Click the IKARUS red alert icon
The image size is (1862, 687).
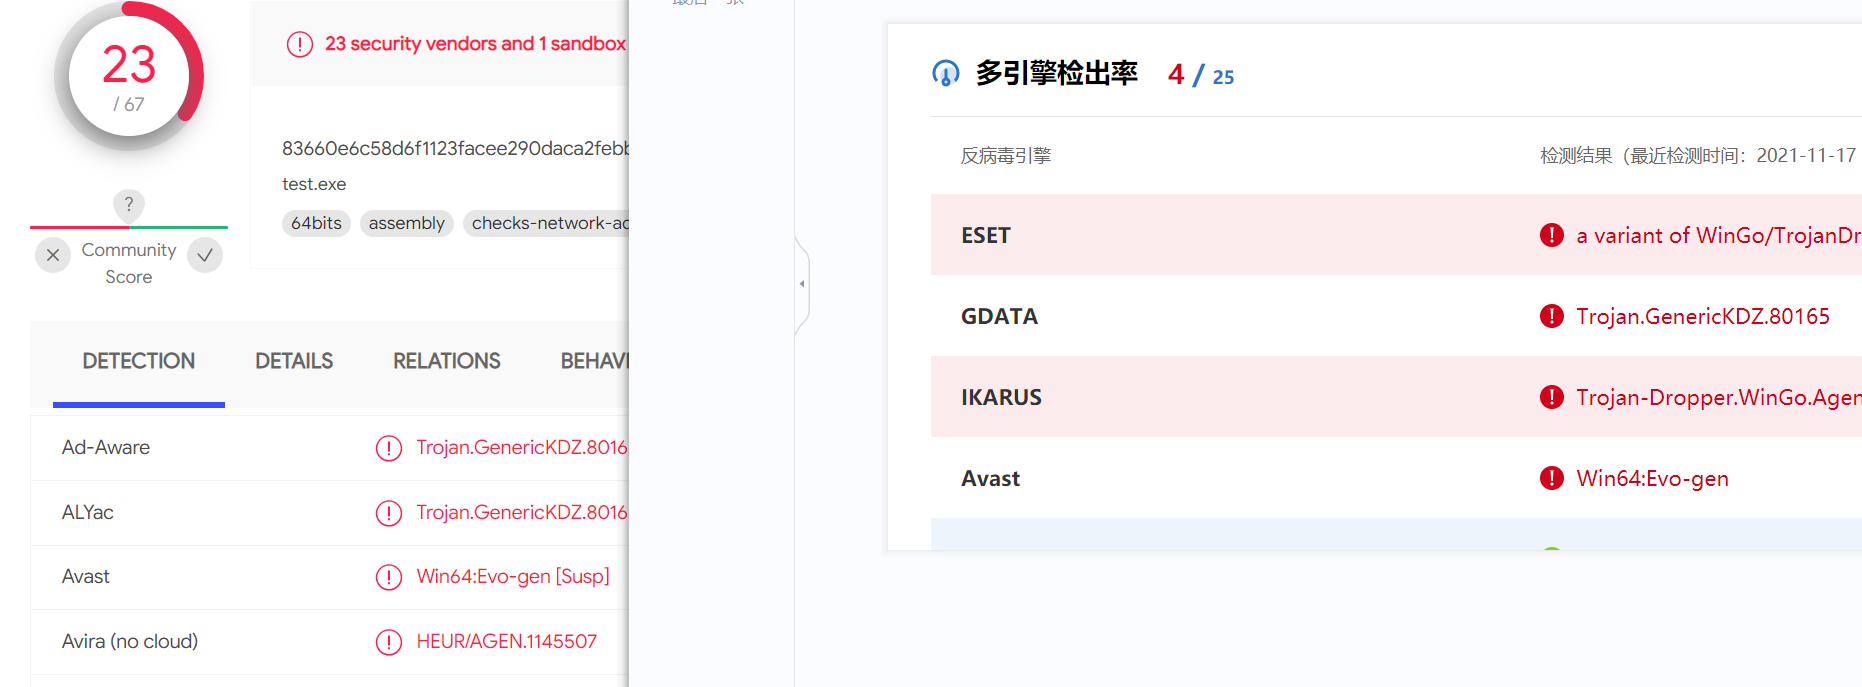1552,397
